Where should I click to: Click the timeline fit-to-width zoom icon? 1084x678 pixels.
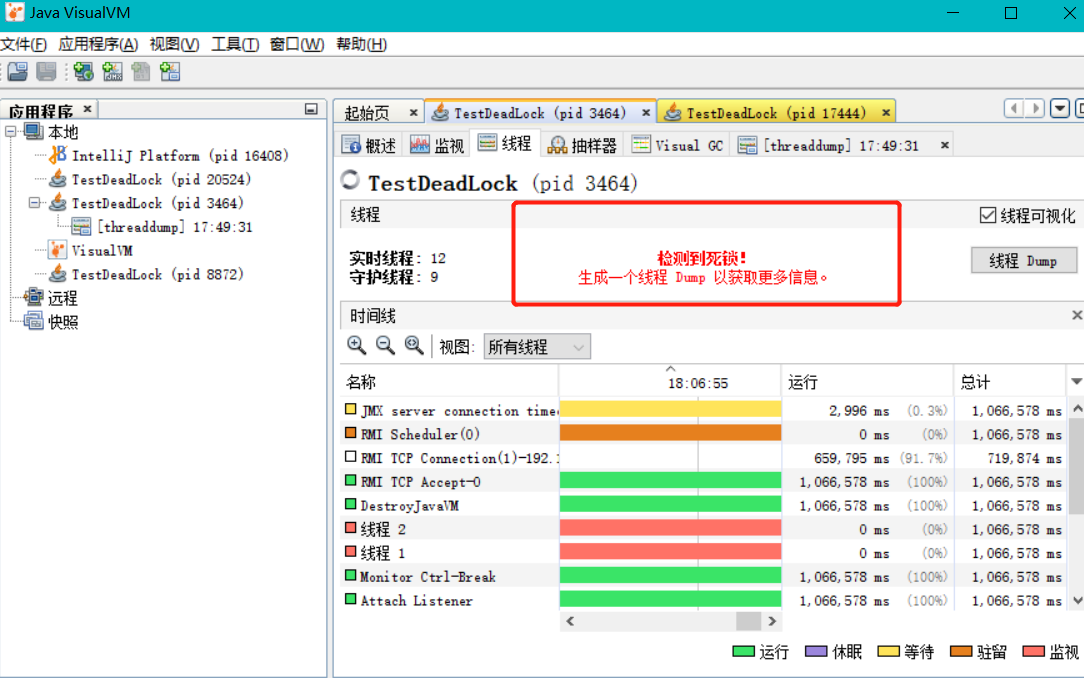click(x=414, y=346)
